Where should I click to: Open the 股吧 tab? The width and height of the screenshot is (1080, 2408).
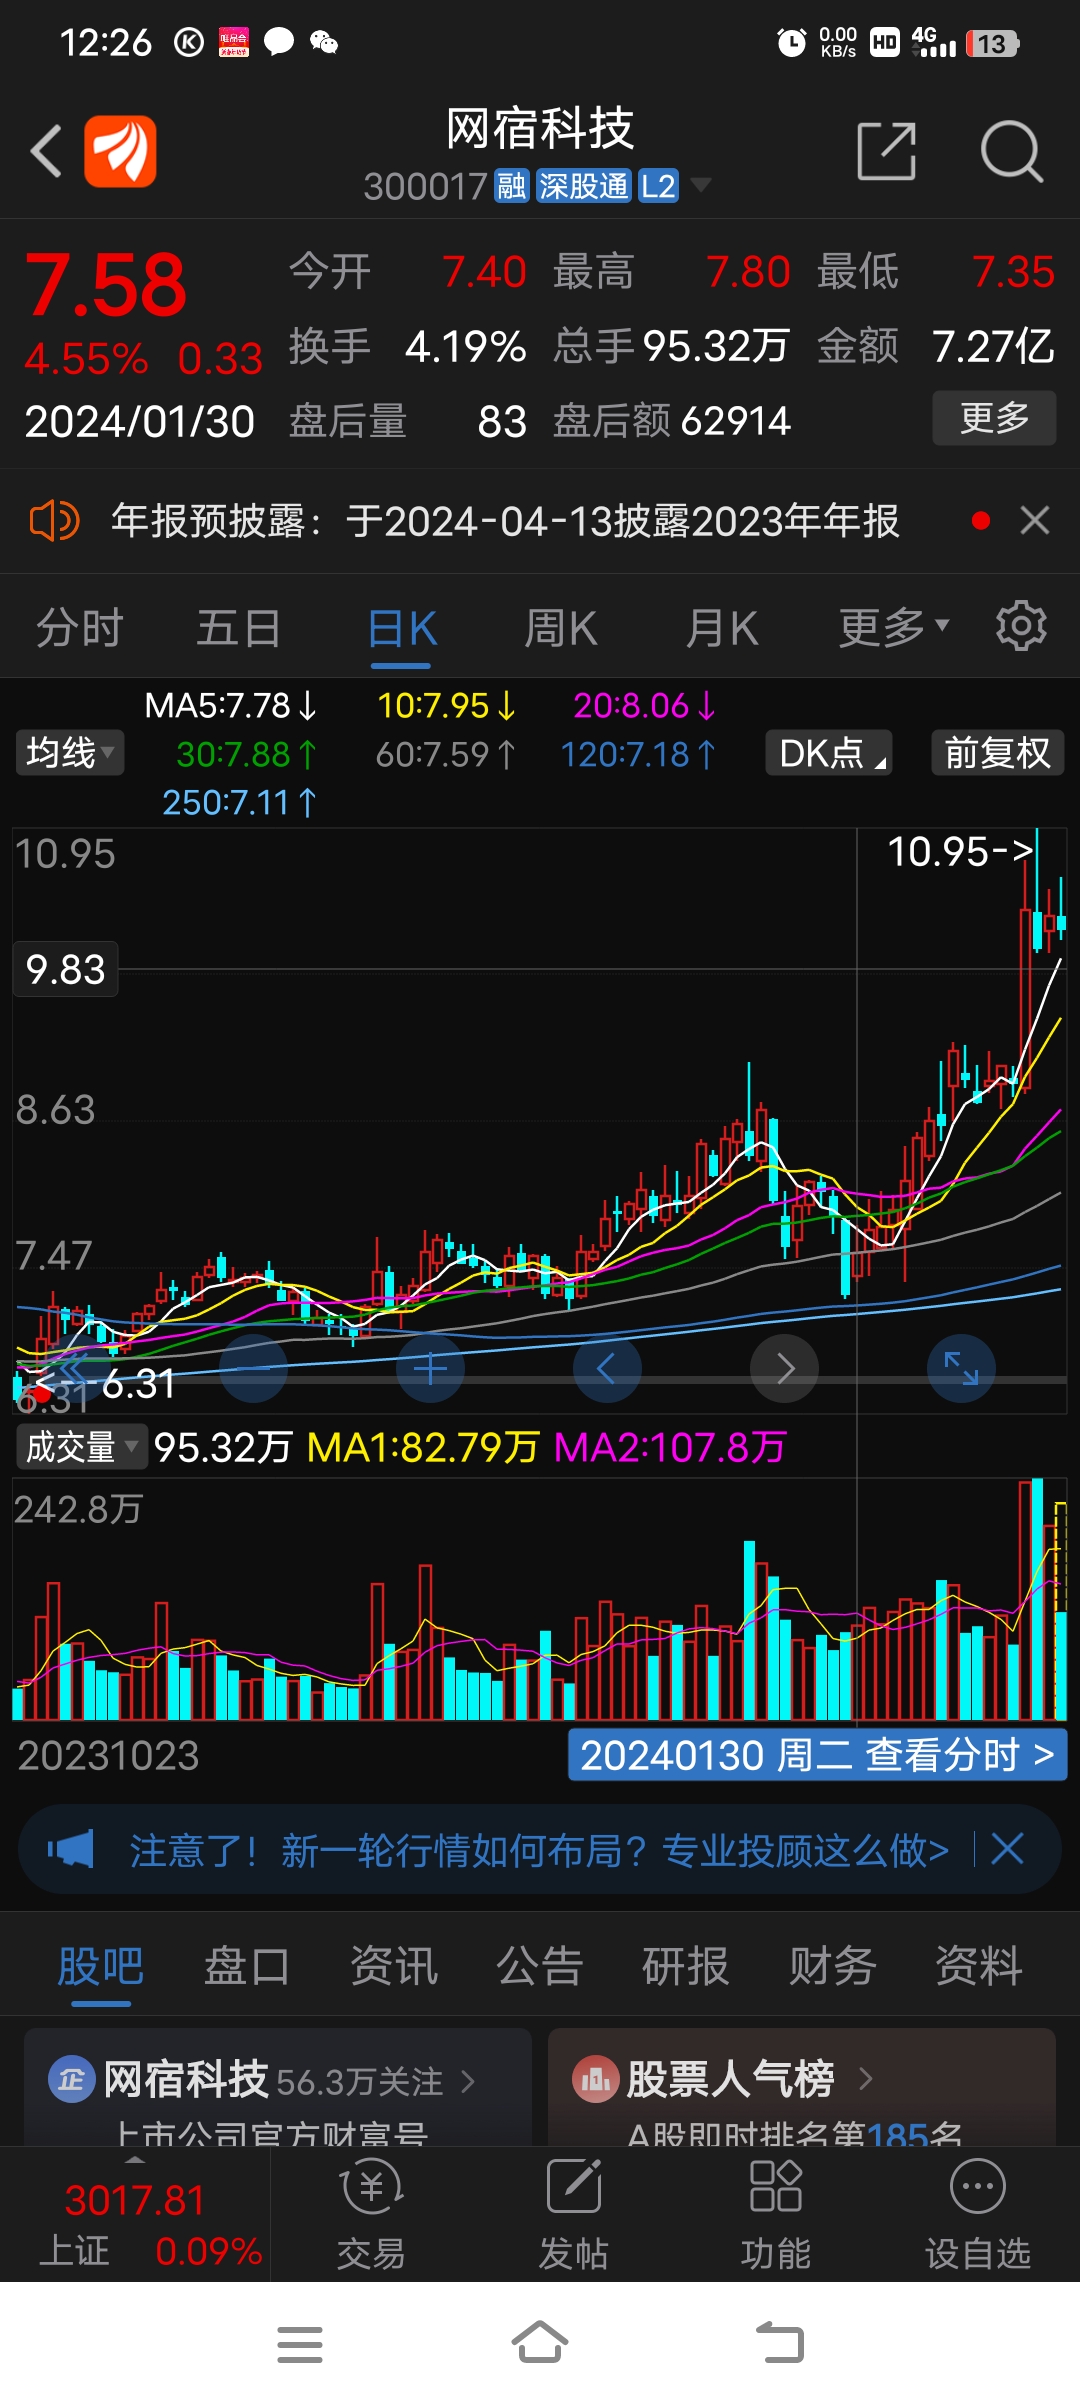click(x=101, y=1967)
